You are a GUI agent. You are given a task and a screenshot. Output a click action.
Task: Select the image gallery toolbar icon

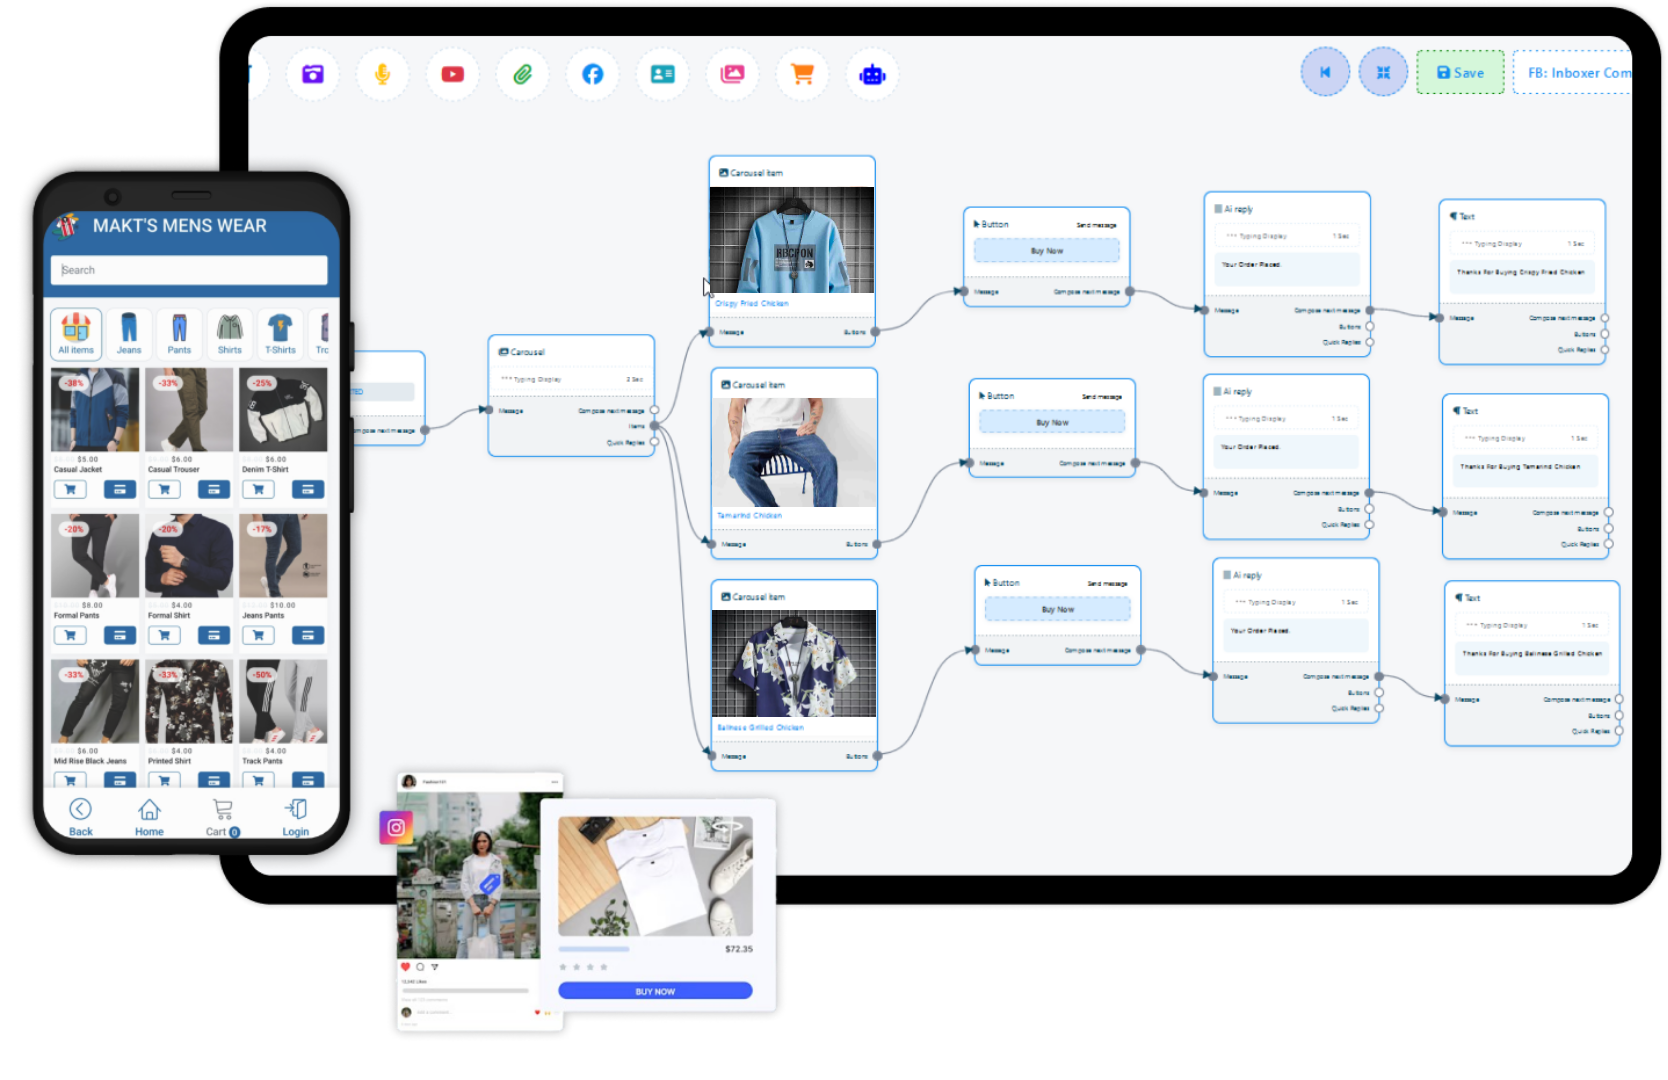coord(732,74)
